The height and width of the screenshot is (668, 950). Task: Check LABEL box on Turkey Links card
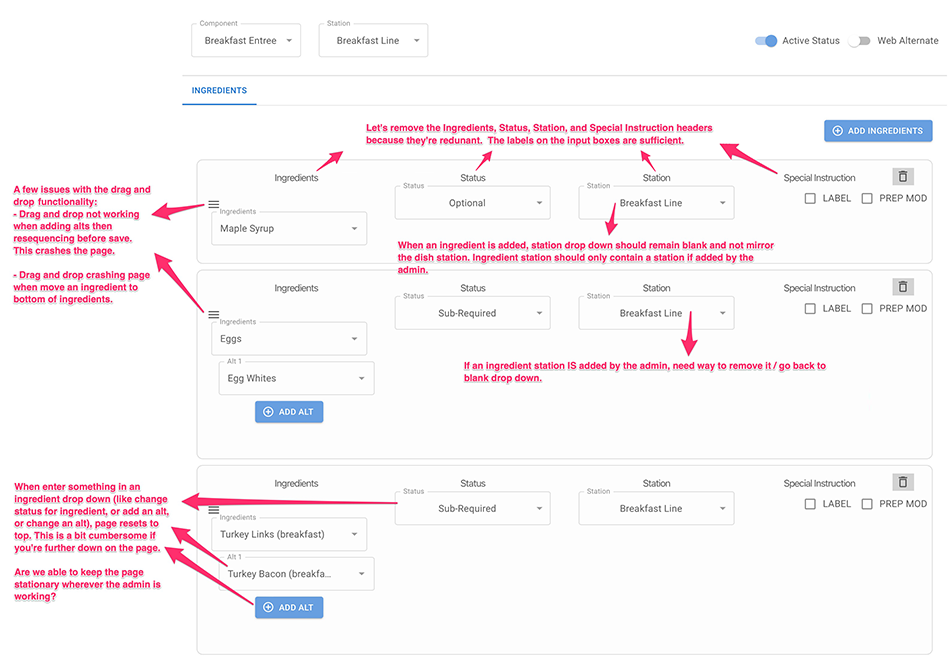pyautogui.click(x=810, y=504)
